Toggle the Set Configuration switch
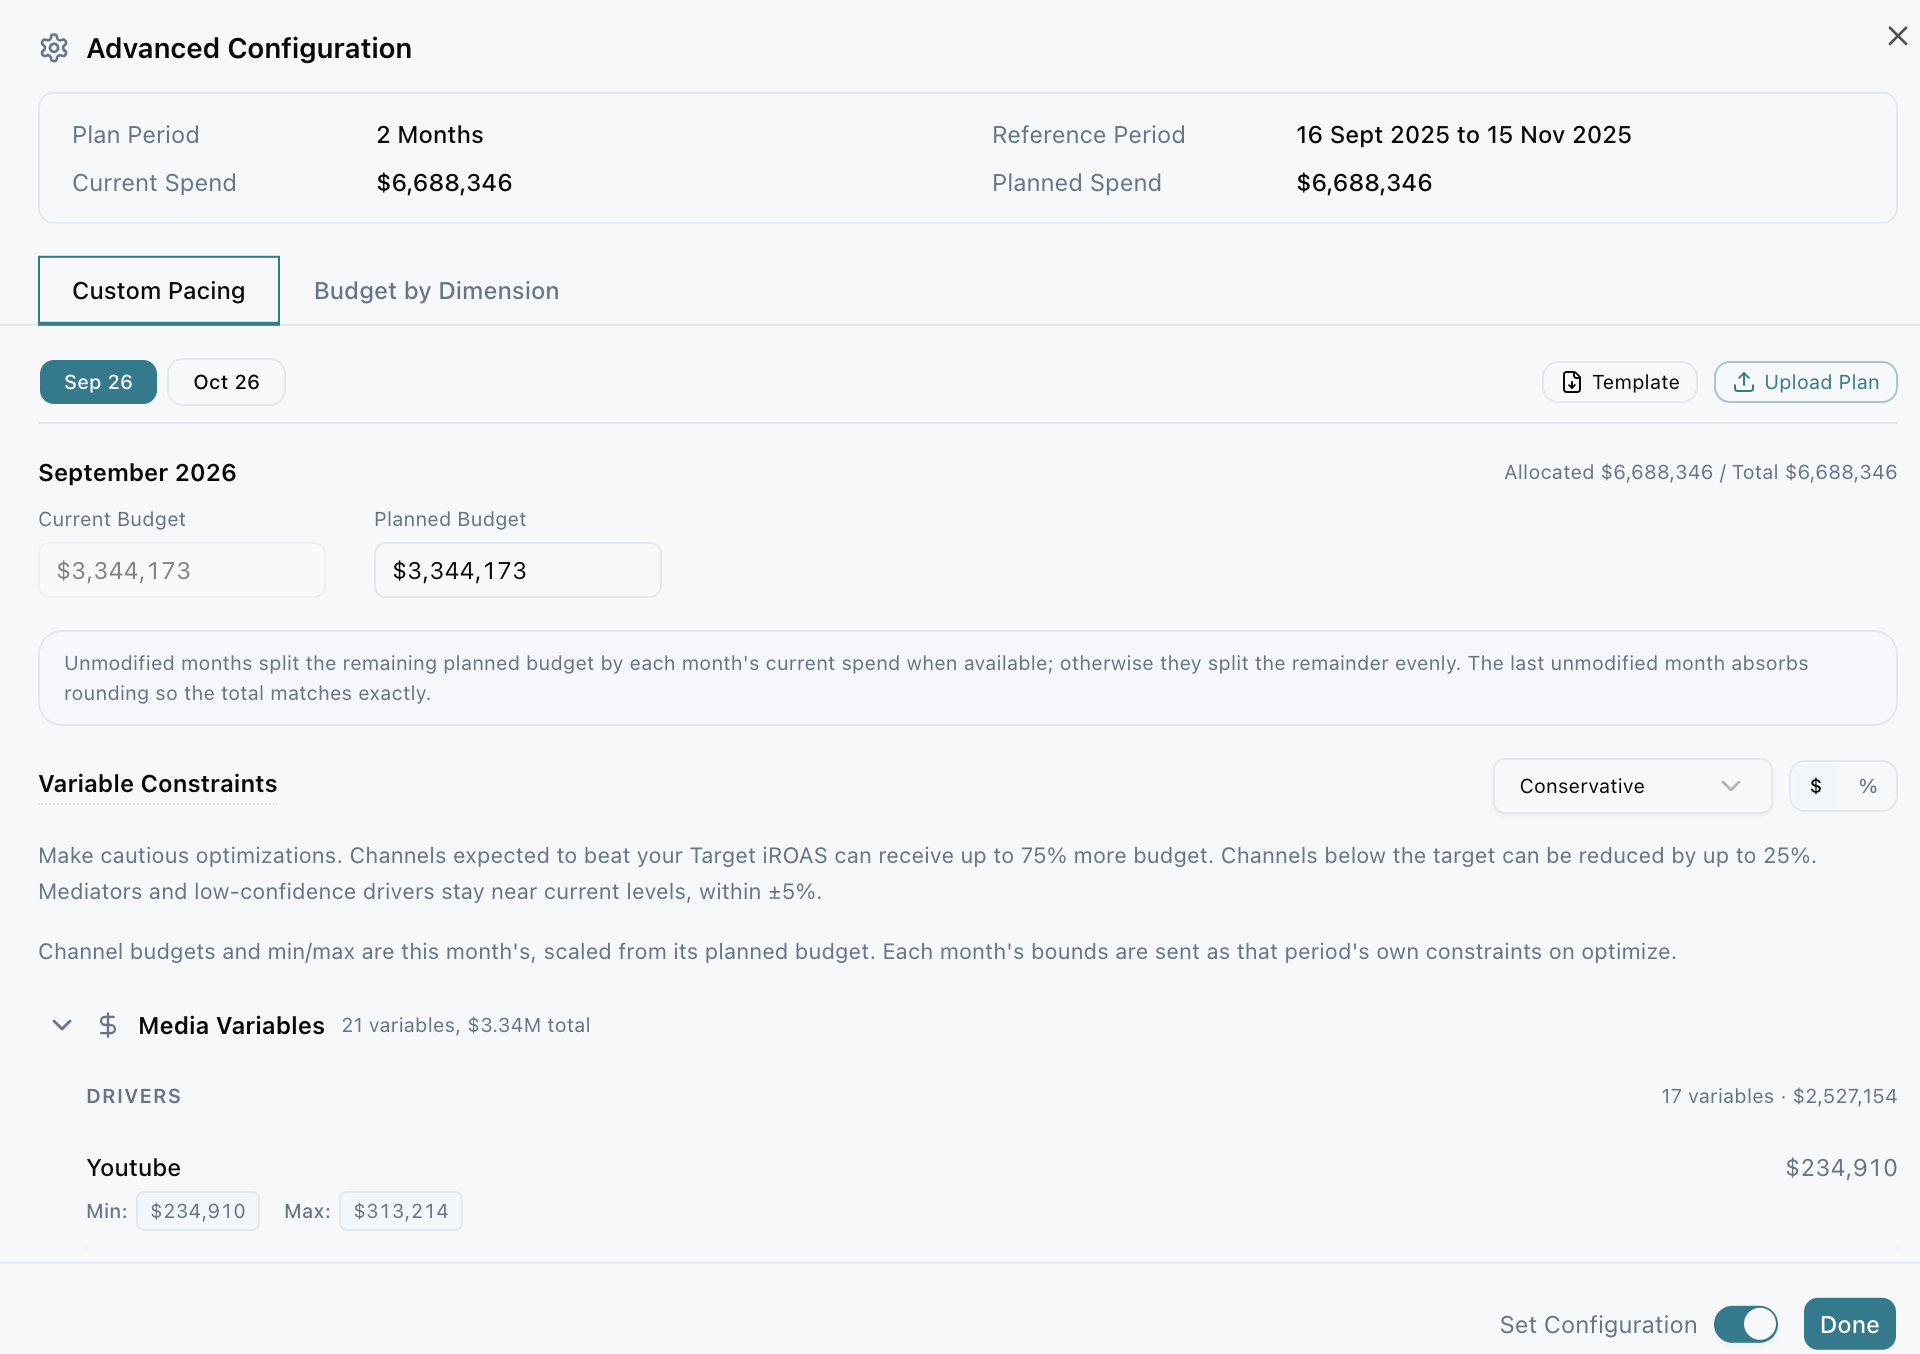 tap(1746, 1324)
